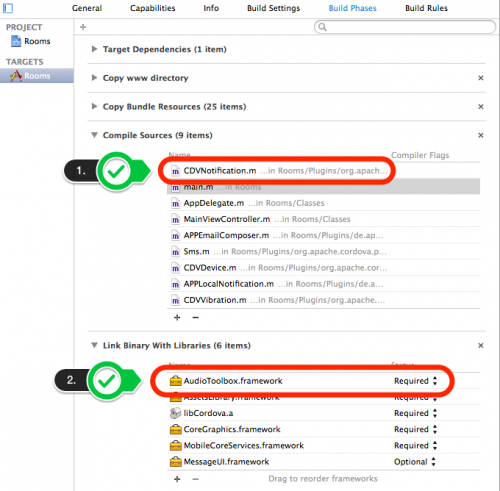The height and width of the screenshot is (491, 500).
Task: Switch to the Build Settings tab
Action: coord(273,8)
